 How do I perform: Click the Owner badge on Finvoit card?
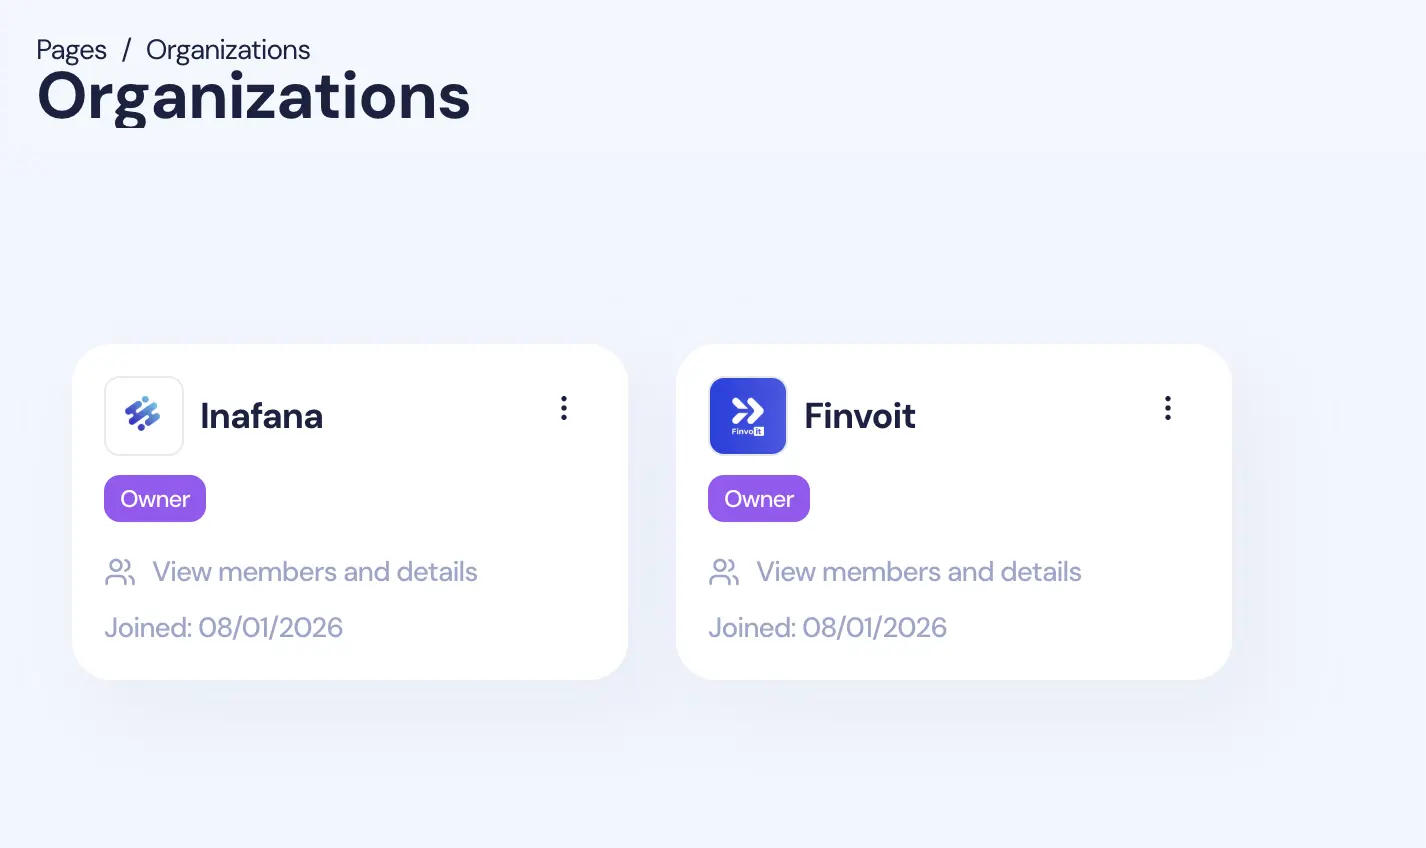(x=759, y=499)
